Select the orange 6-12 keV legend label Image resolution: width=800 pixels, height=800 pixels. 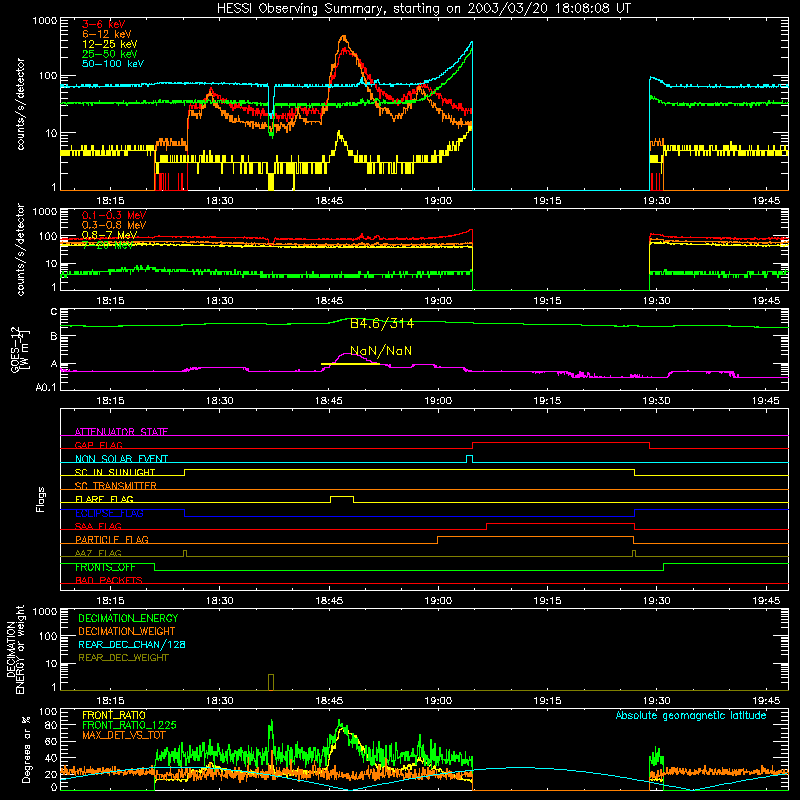(107, 34)
